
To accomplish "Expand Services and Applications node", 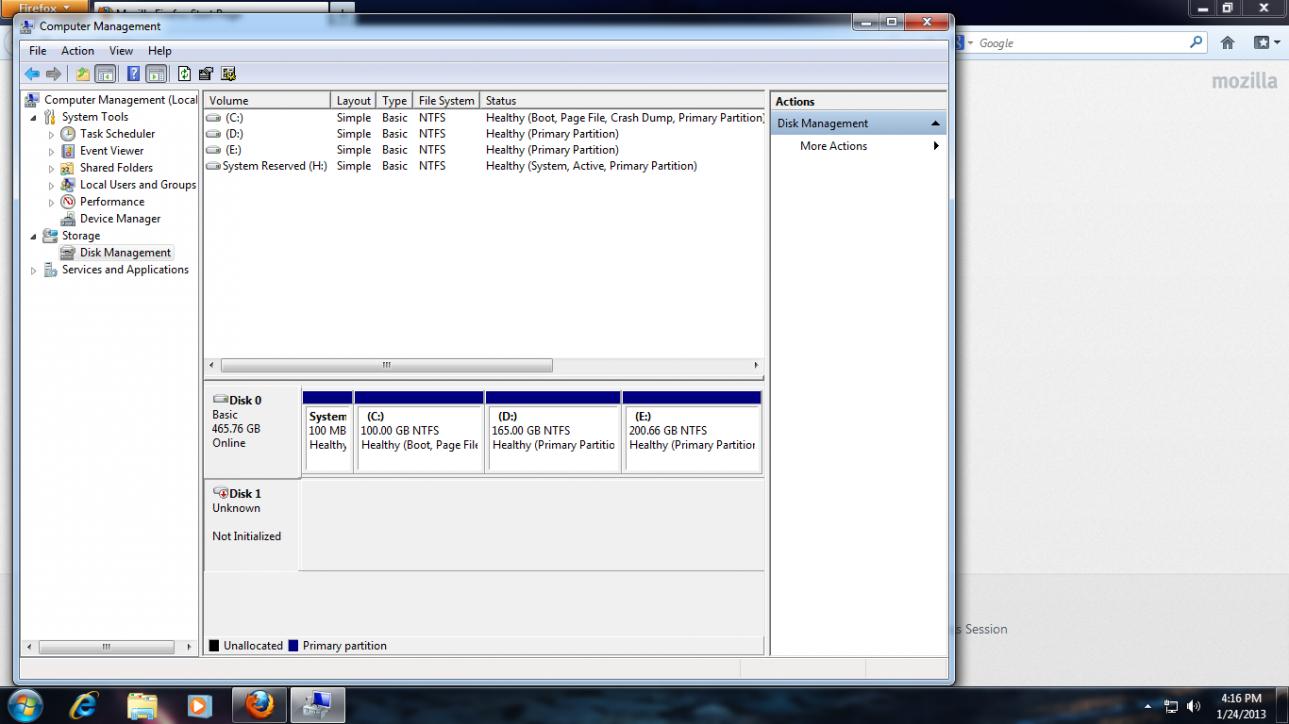I will tap(34, 270).
